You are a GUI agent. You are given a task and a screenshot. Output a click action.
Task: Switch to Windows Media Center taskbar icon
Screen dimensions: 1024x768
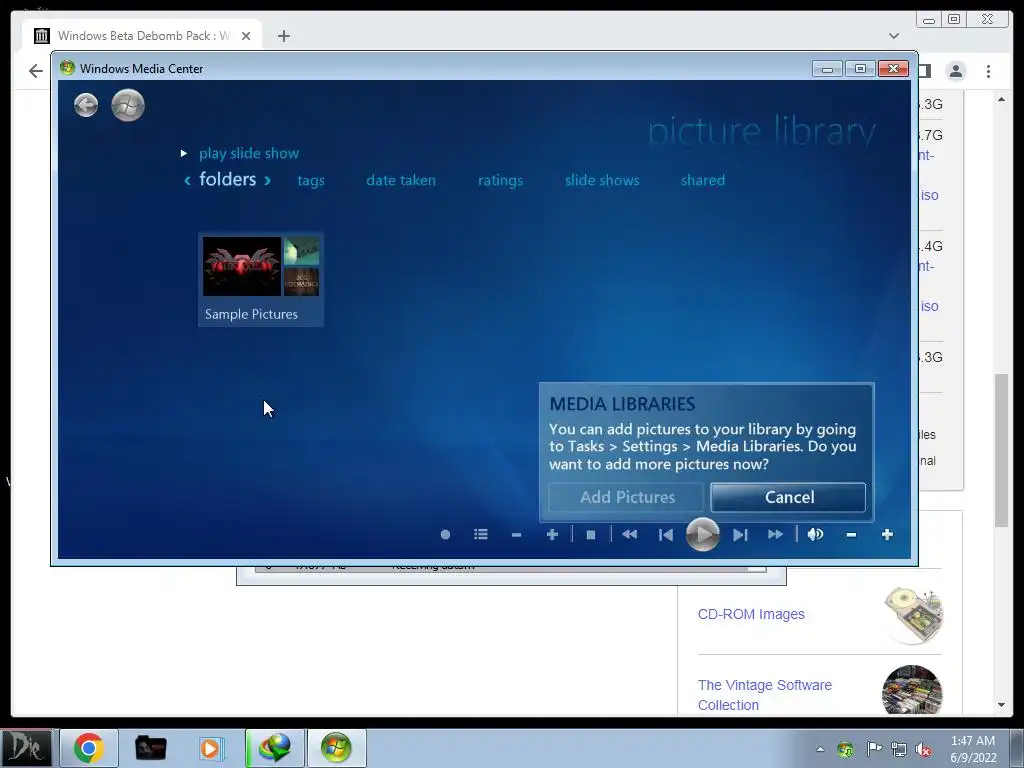pos(336,748)
